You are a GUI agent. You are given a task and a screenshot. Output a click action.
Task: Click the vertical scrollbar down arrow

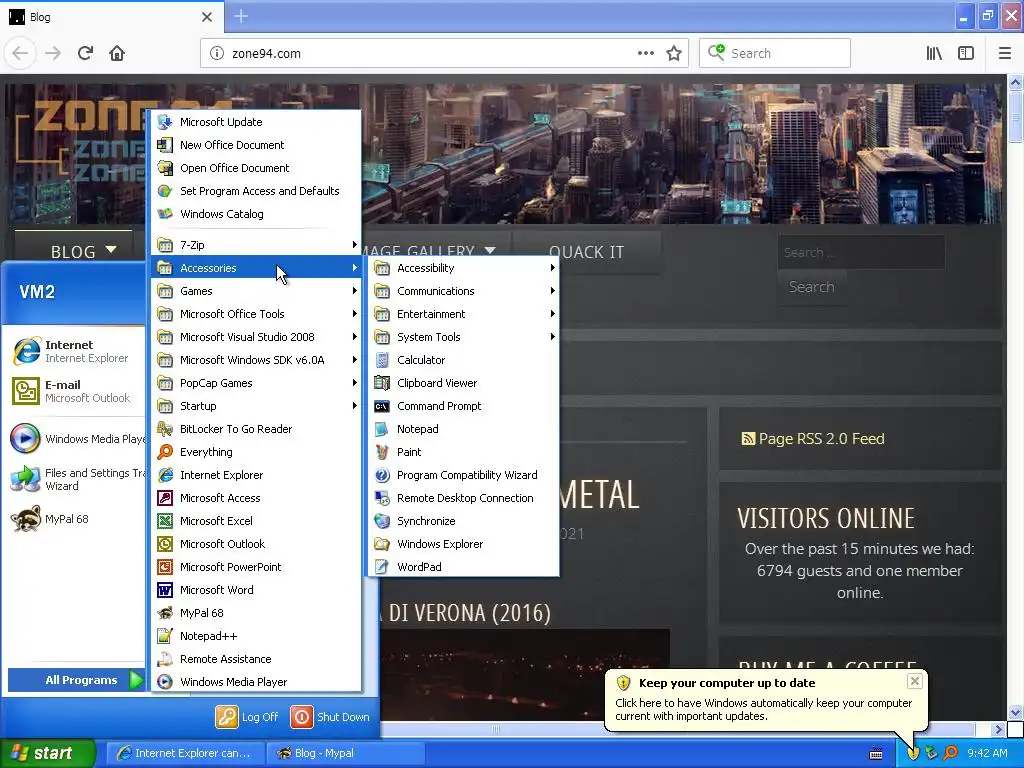1015,712
